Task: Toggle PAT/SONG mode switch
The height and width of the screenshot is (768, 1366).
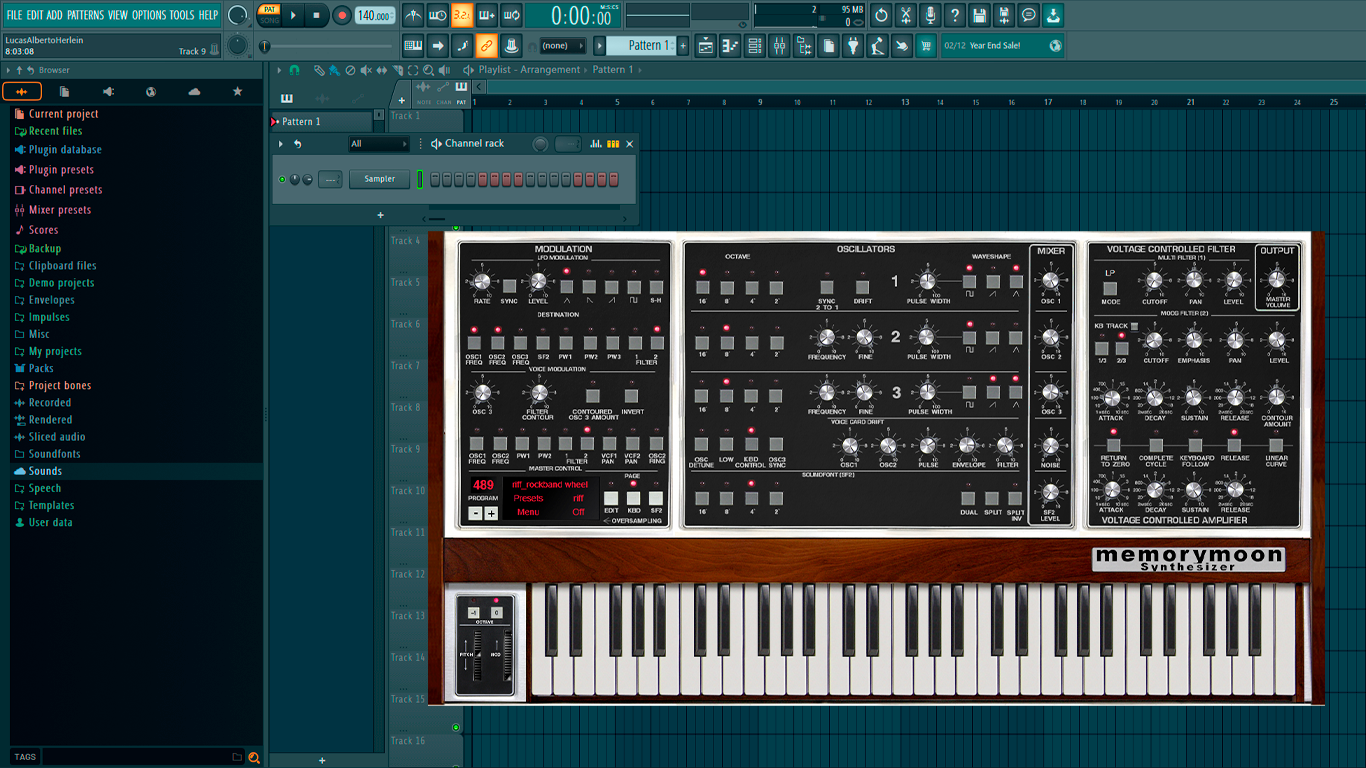Action: click(x=269, y=15)
